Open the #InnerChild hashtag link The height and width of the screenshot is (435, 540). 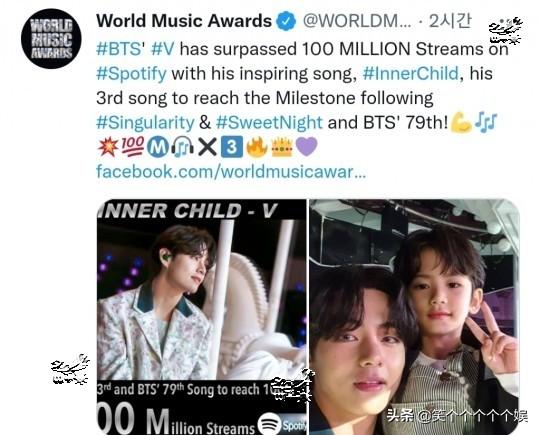pyautogui.click(x=411, y=73)
